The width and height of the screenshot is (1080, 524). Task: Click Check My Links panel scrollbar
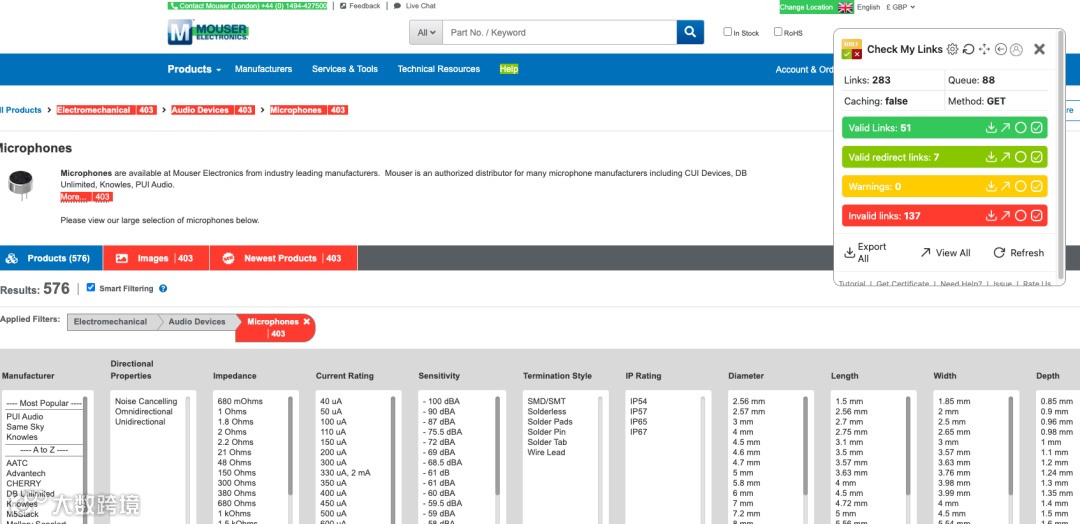[1061, 157]
